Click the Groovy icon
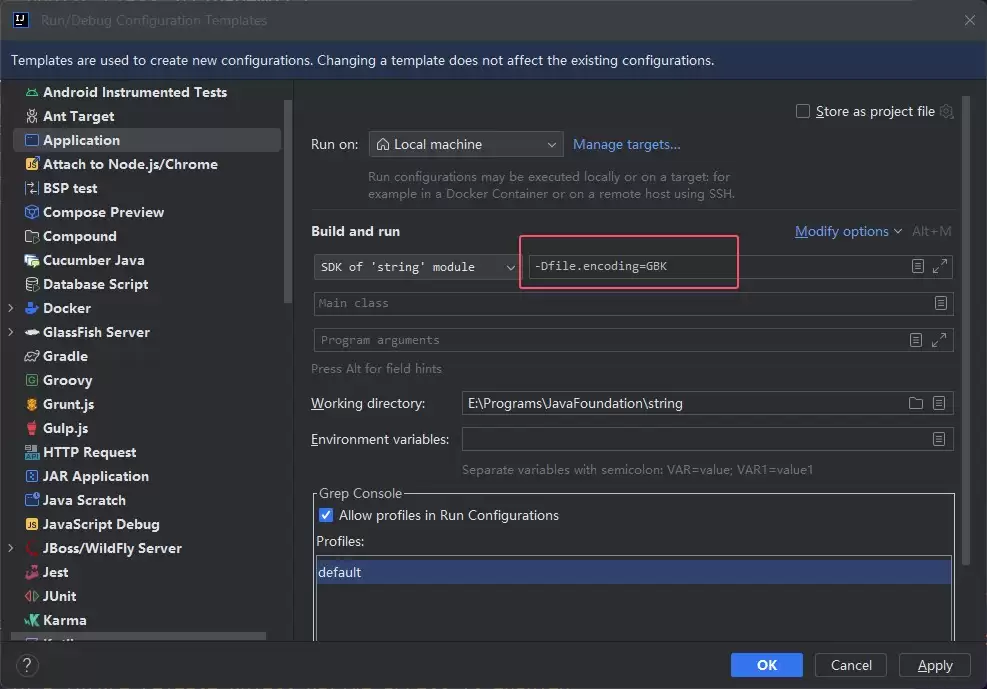The width and height of the screenshot is (987, 689). click(31, 380)
